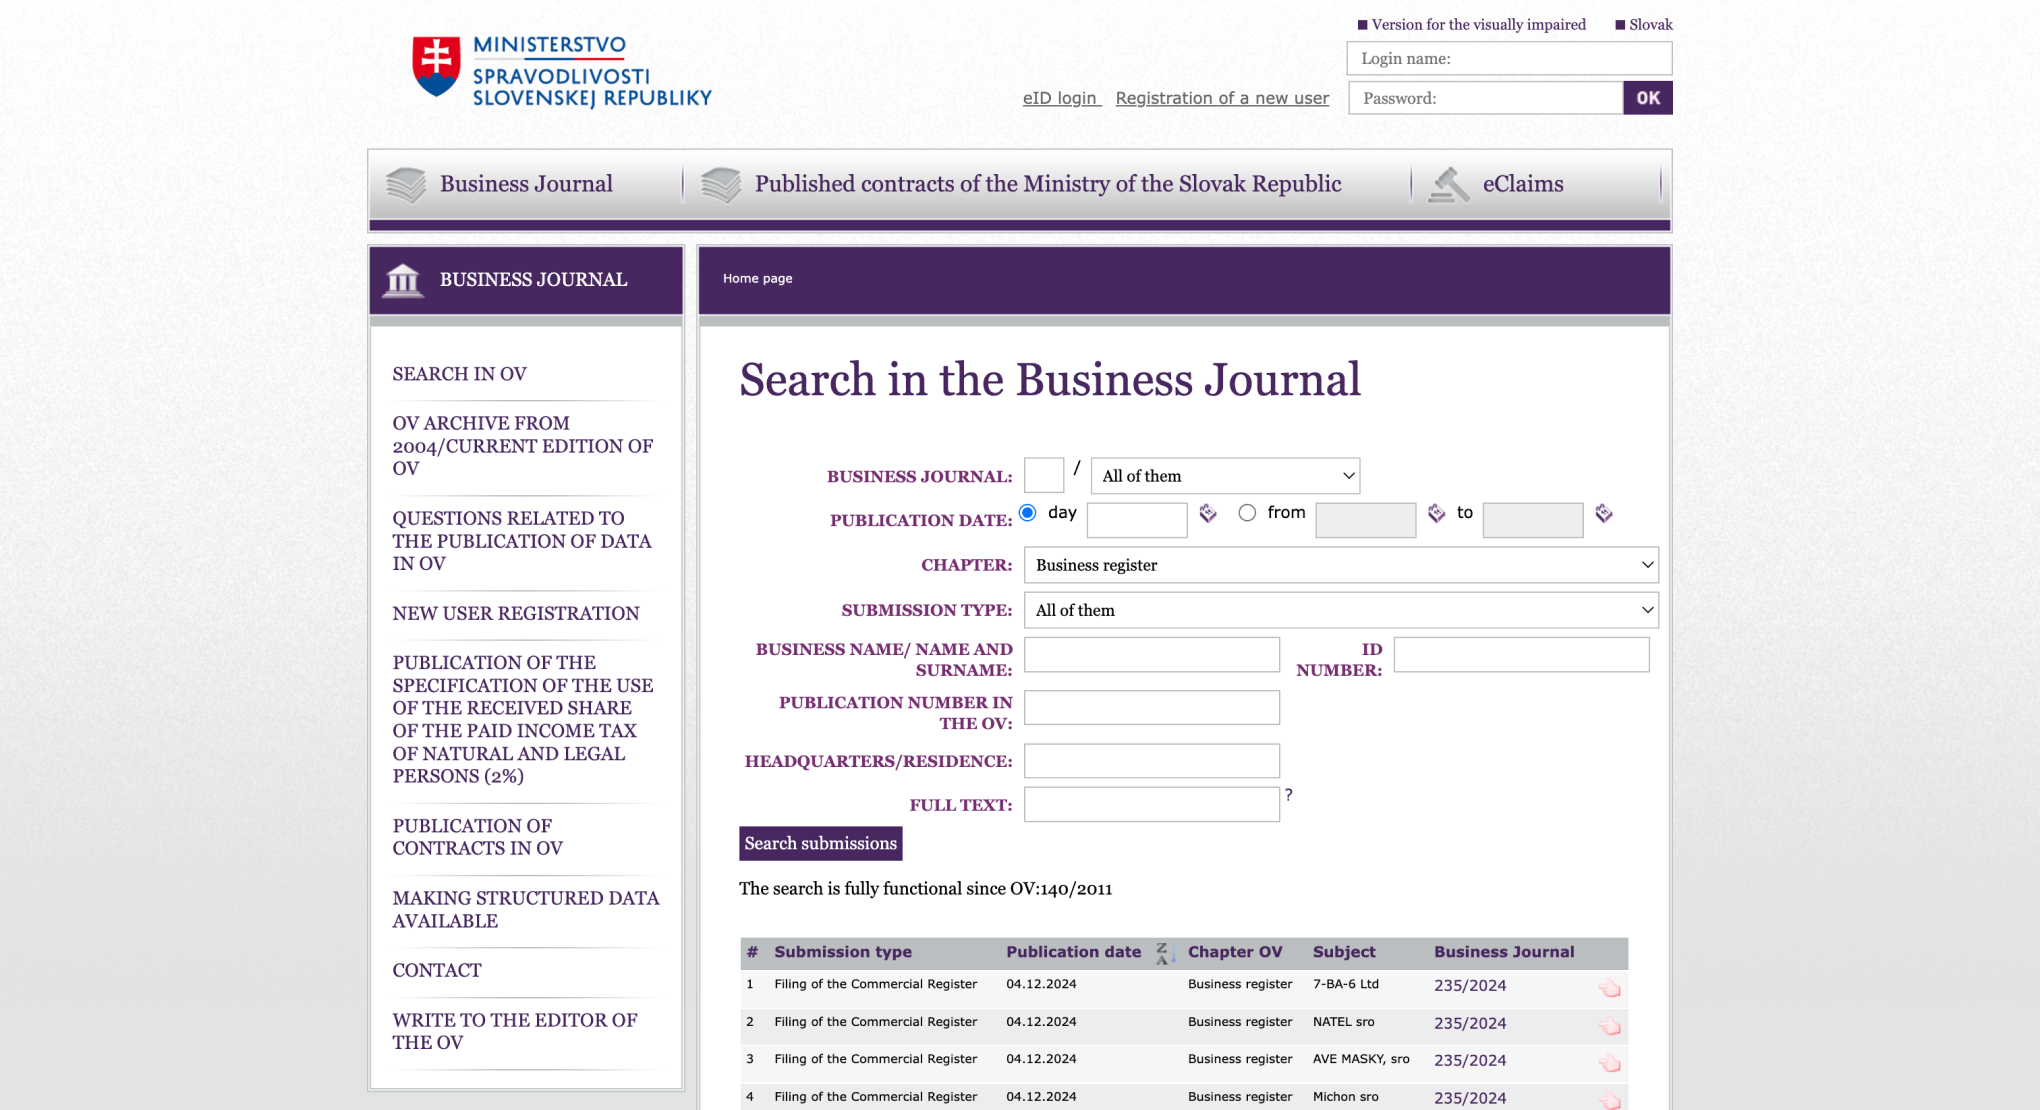Open the Published contracts of the Ministry tab

1046,184
